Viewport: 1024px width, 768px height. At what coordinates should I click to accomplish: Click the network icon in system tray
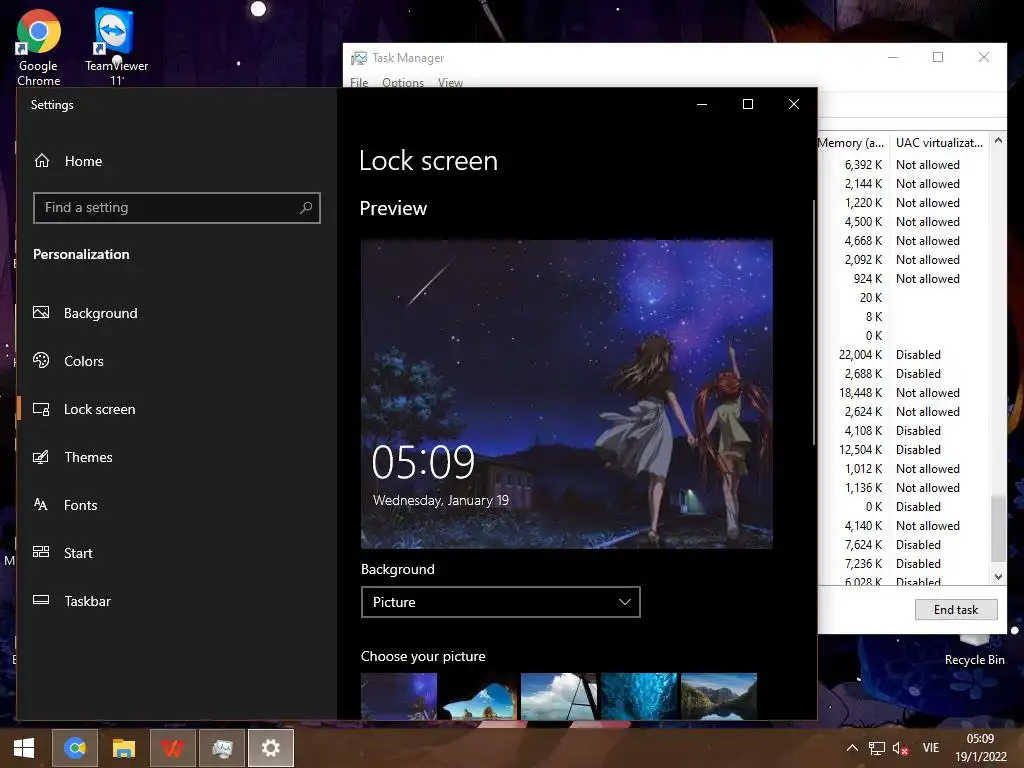[876, 748]
